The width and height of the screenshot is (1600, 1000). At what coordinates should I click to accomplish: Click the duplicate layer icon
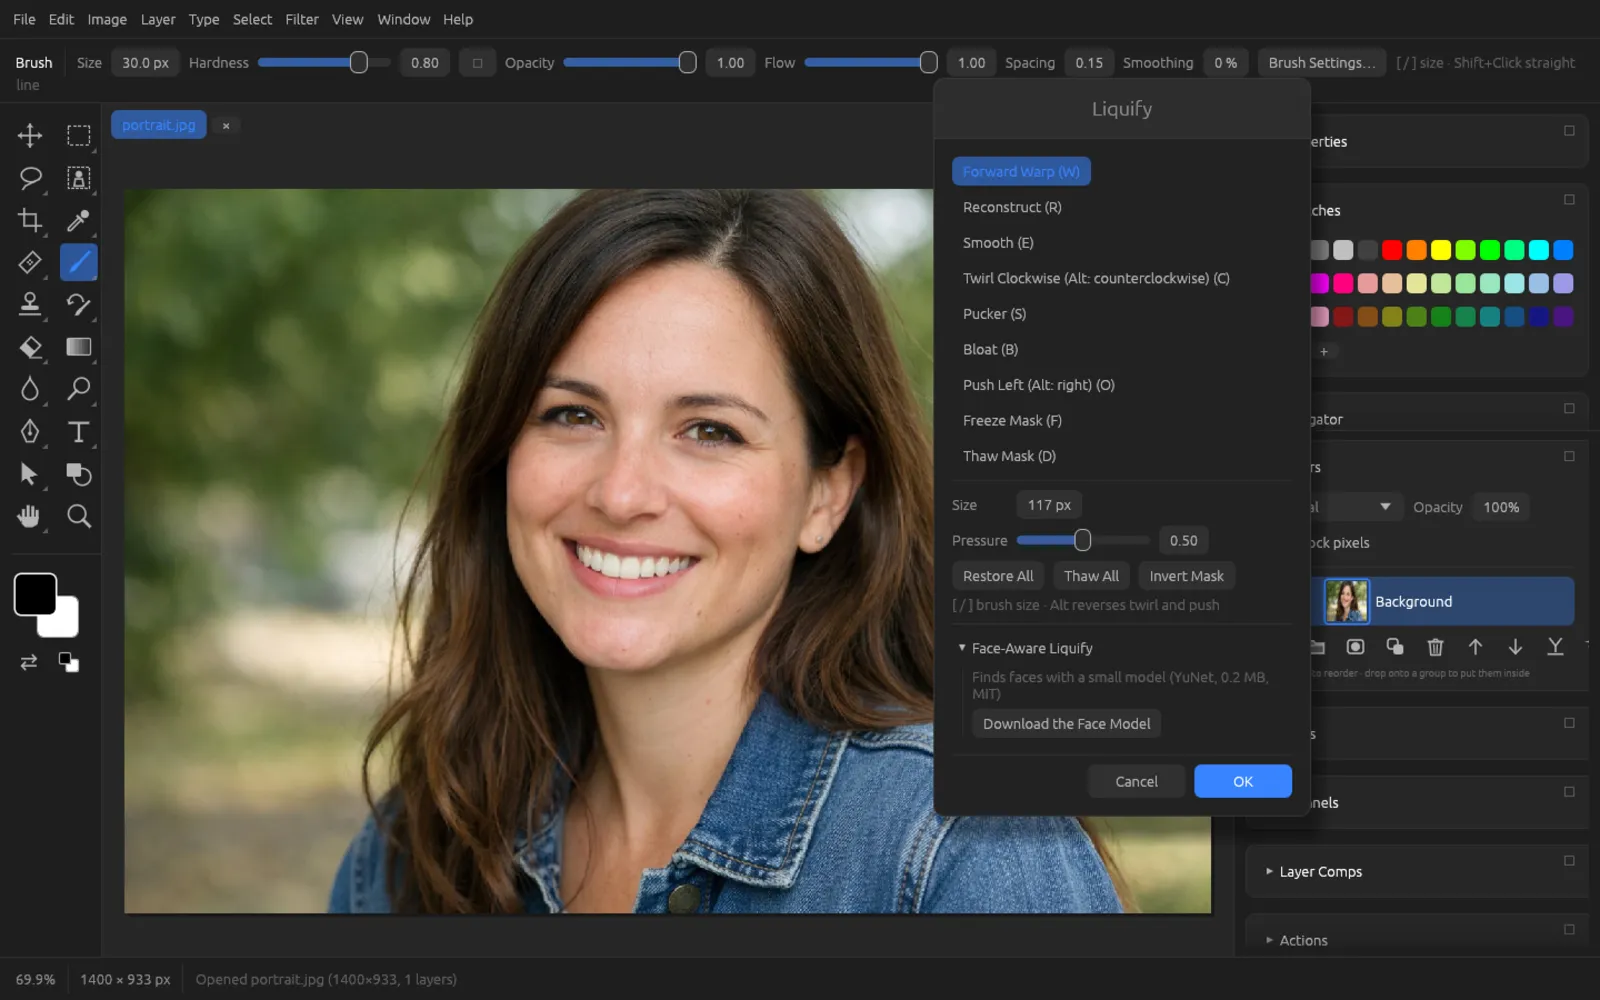[1395, 647]
